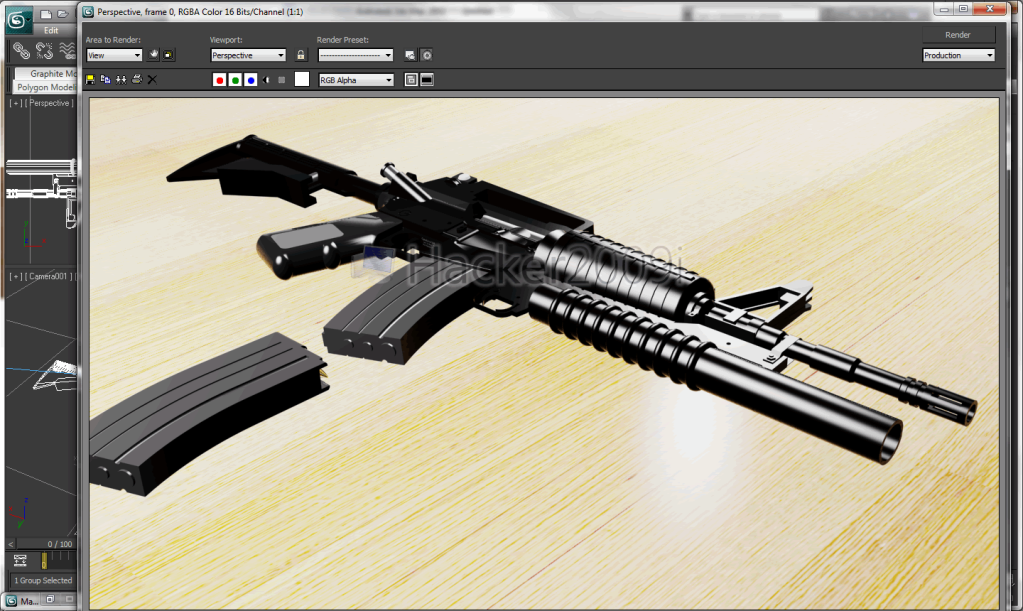Viewport: 1023px width, 611px height.
Task: Select the Unlink Selection tool
Action: click(44, 50)
